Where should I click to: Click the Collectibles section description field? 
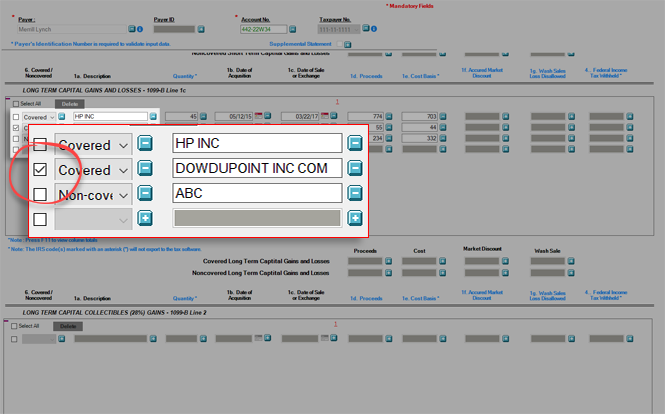(110, 338)
